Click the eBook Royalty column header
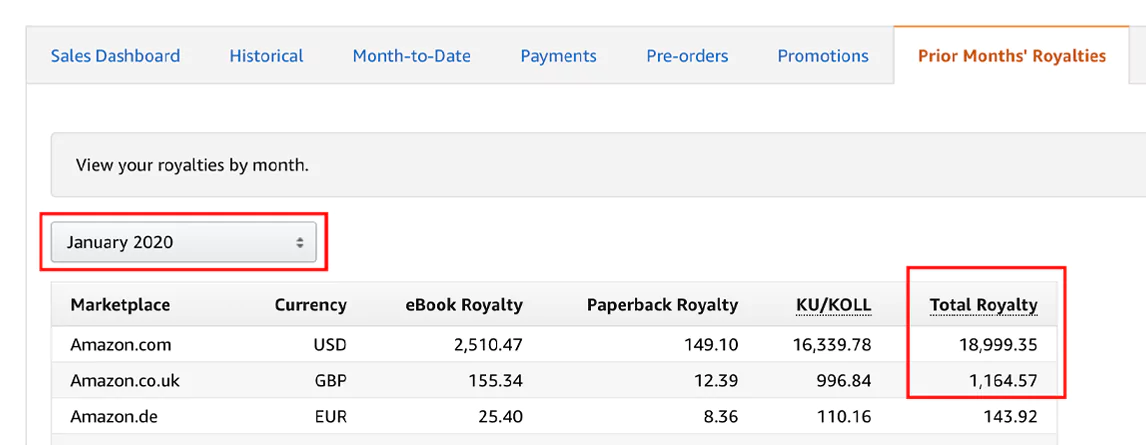Screen dimensions: 1146x445 (x=464, y=305)
